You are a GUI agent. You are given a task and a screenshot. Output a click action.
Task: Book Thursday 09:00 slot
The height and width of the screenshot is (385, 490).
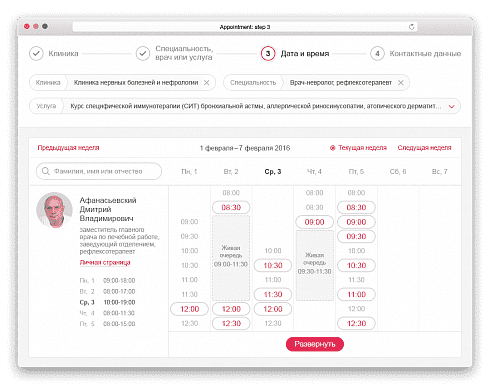point(314,222)
